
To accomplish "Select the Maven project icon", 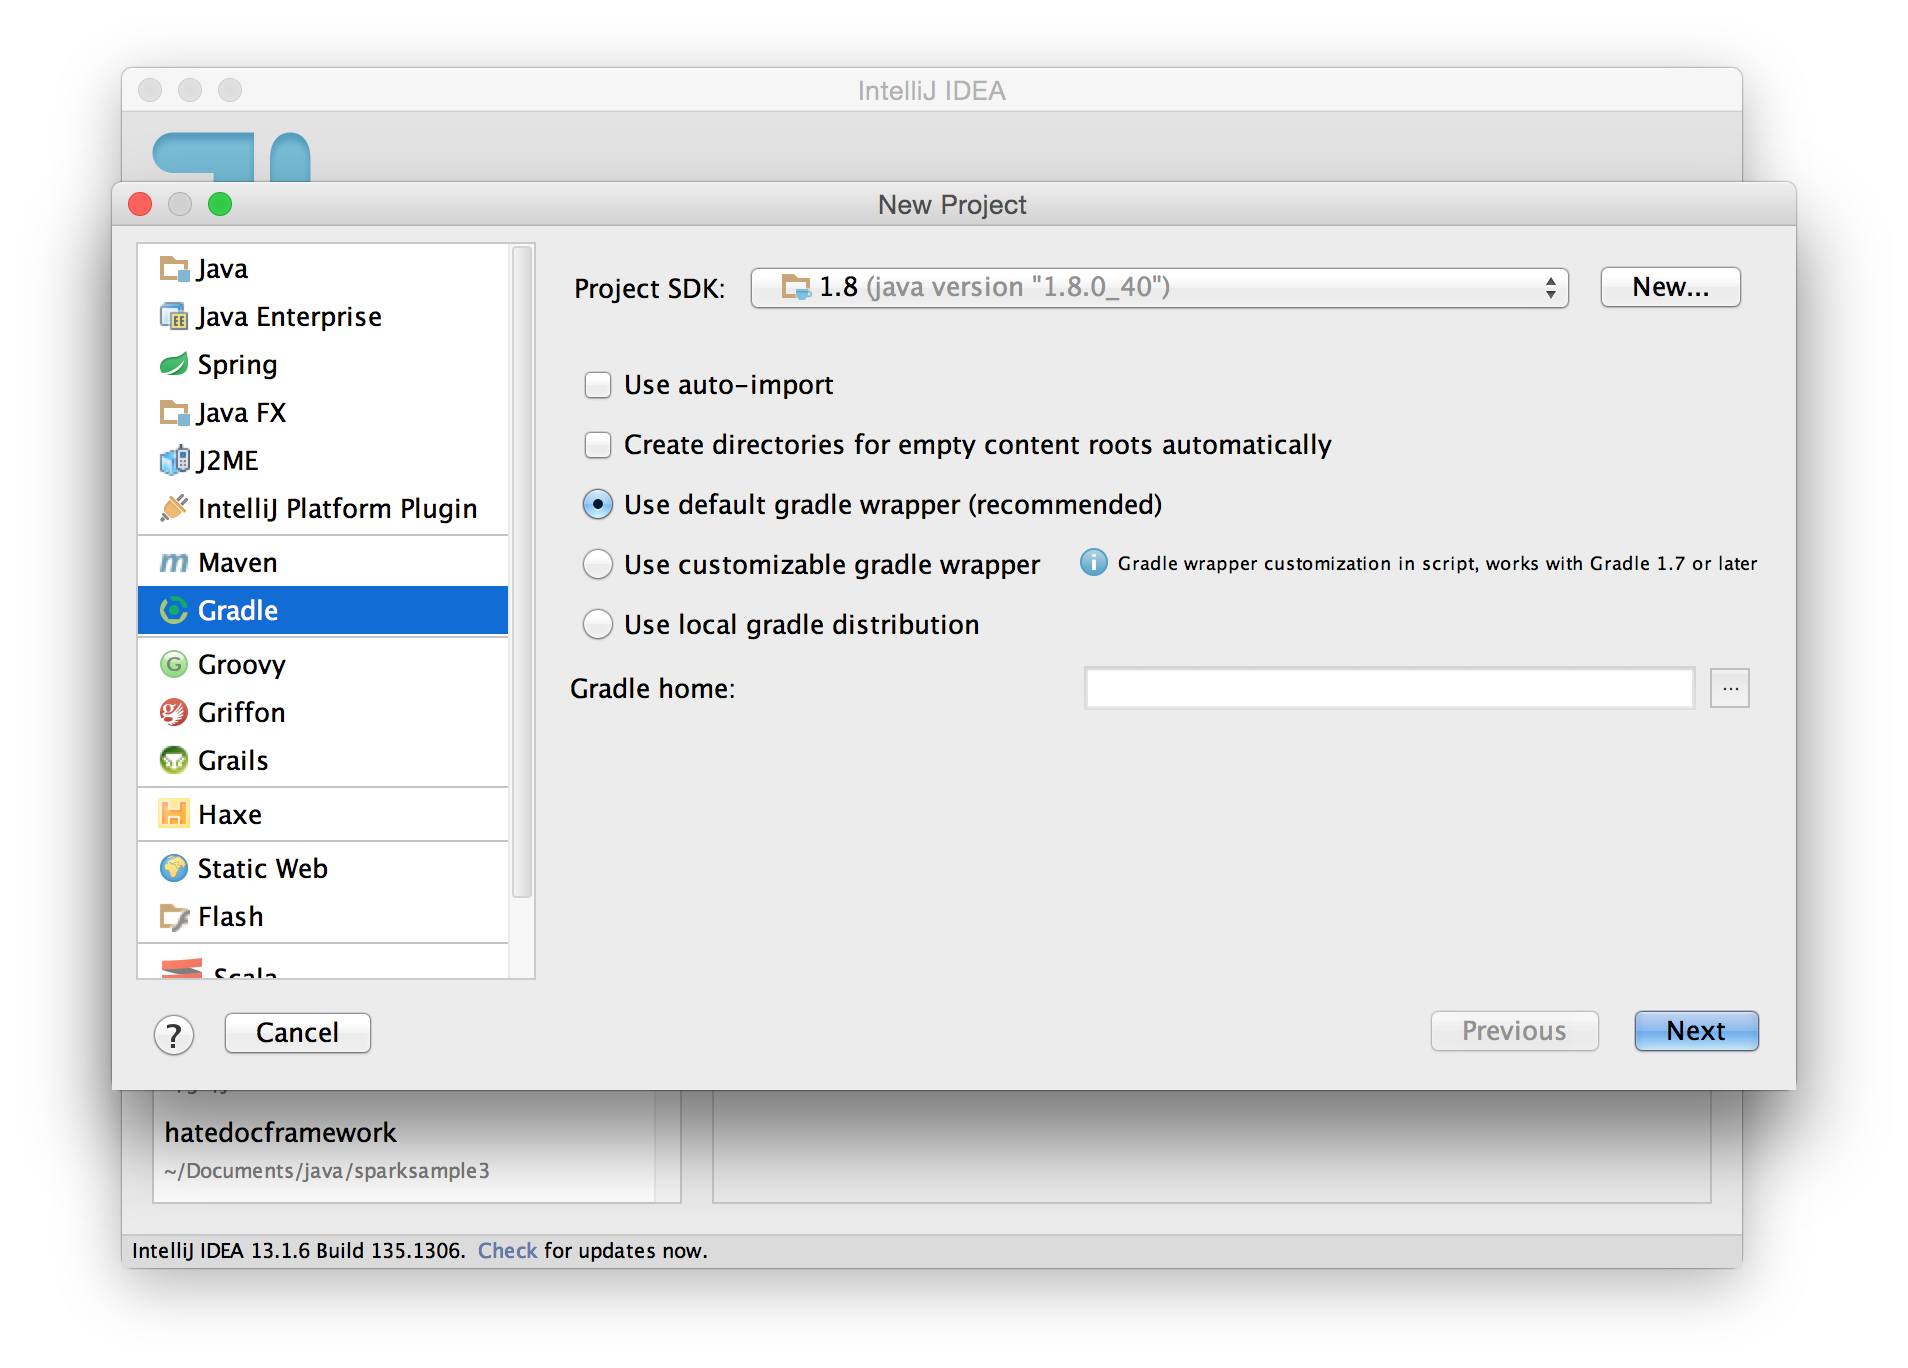I will 173,562.
